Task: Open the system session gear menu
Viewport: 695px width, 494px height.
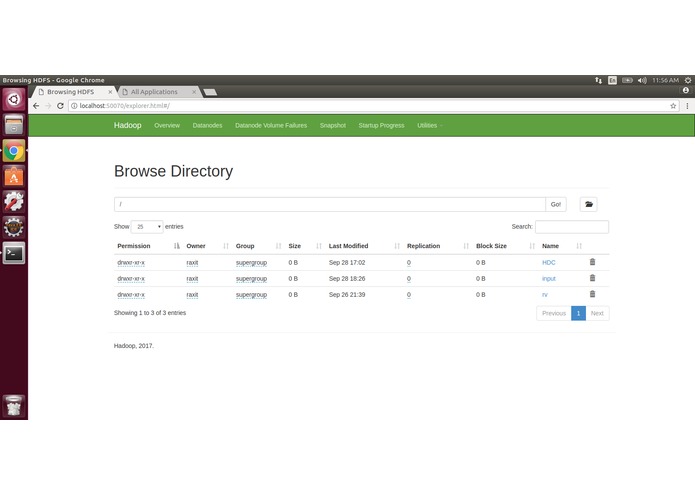Action: (x=688, y=80)
